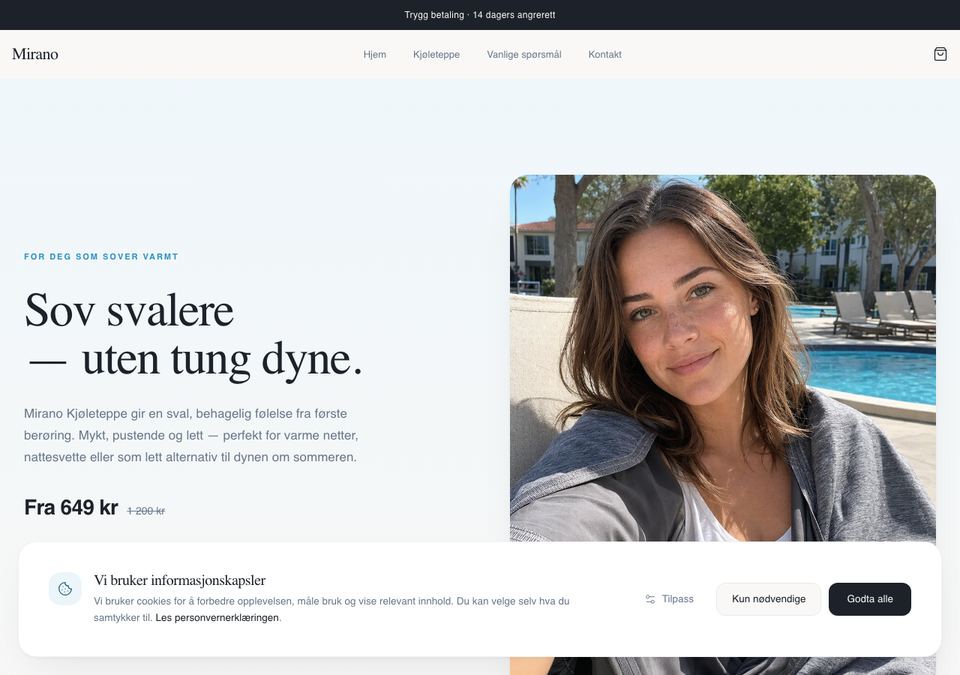Click the FOR DEG SOM SOVER VARMT label
The image size is (960, 675).
click(x=101, y=257)
